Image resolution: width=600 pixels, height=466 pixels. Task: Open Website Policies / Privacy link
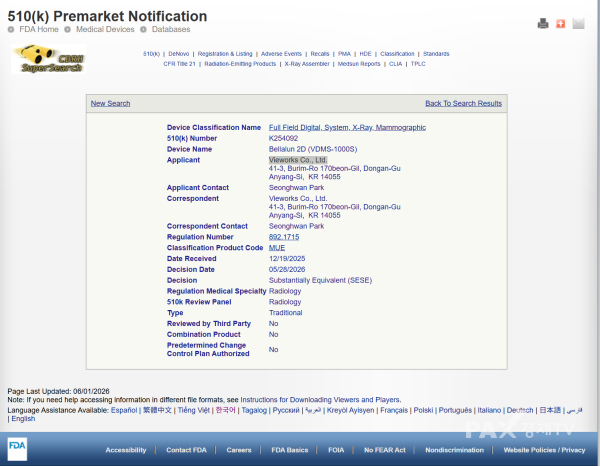click(544, 450)
